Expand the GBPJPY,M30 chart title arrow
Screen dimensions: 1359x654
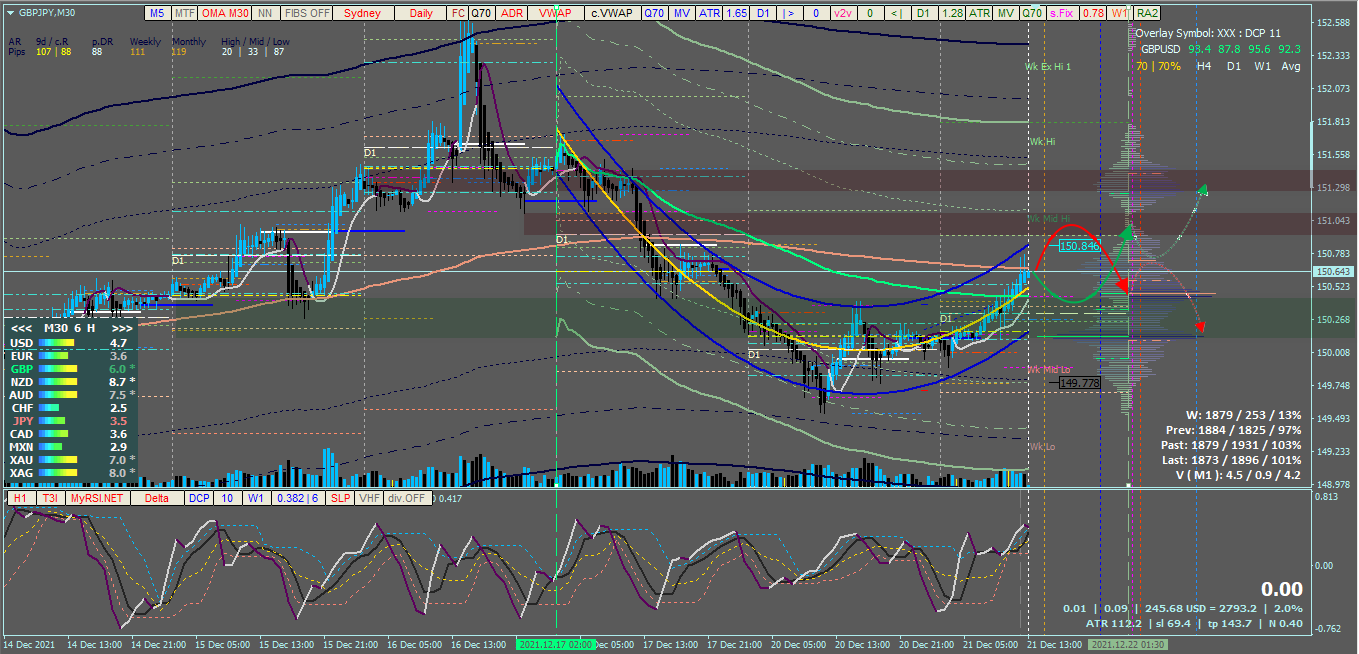10,14
